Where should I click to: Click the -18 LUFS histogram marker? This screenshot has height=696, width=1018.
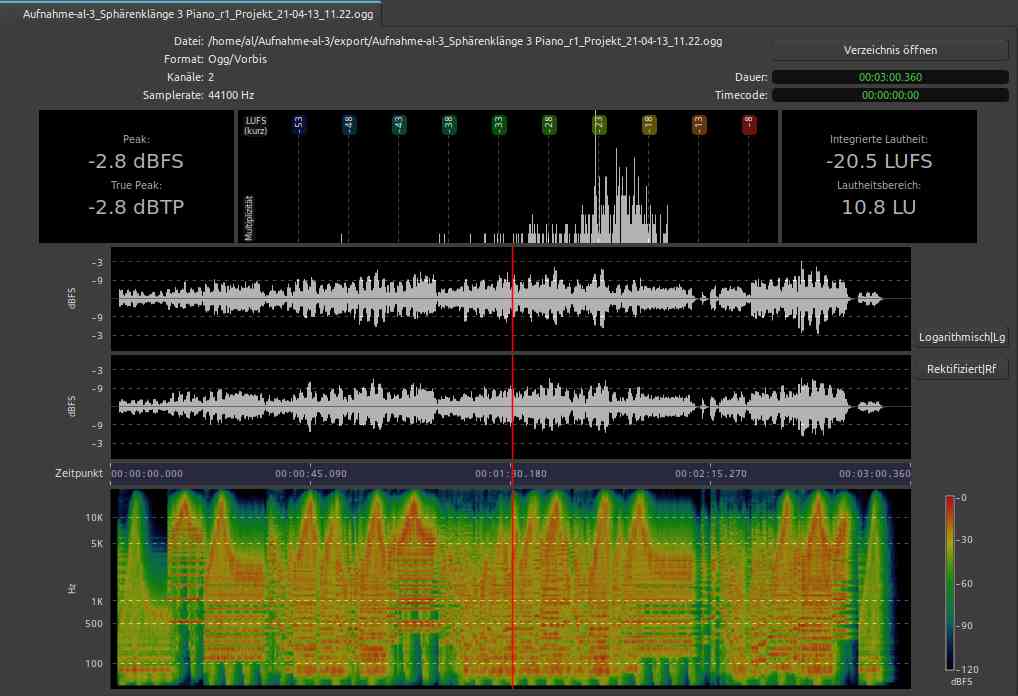coord(649,124)
